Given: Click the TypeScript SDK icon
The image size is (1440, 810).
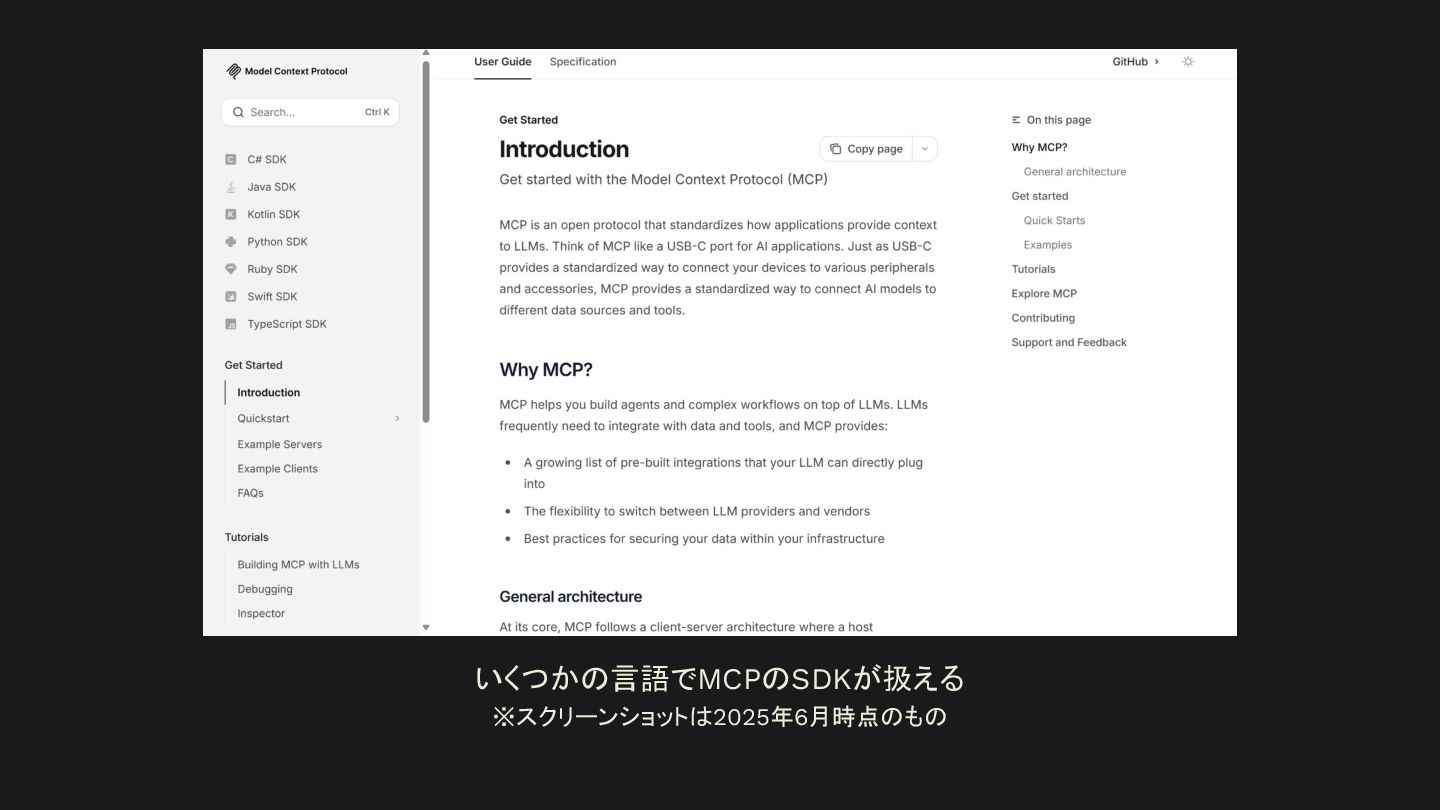Looking at the screenshot, I should pos(231,324).
